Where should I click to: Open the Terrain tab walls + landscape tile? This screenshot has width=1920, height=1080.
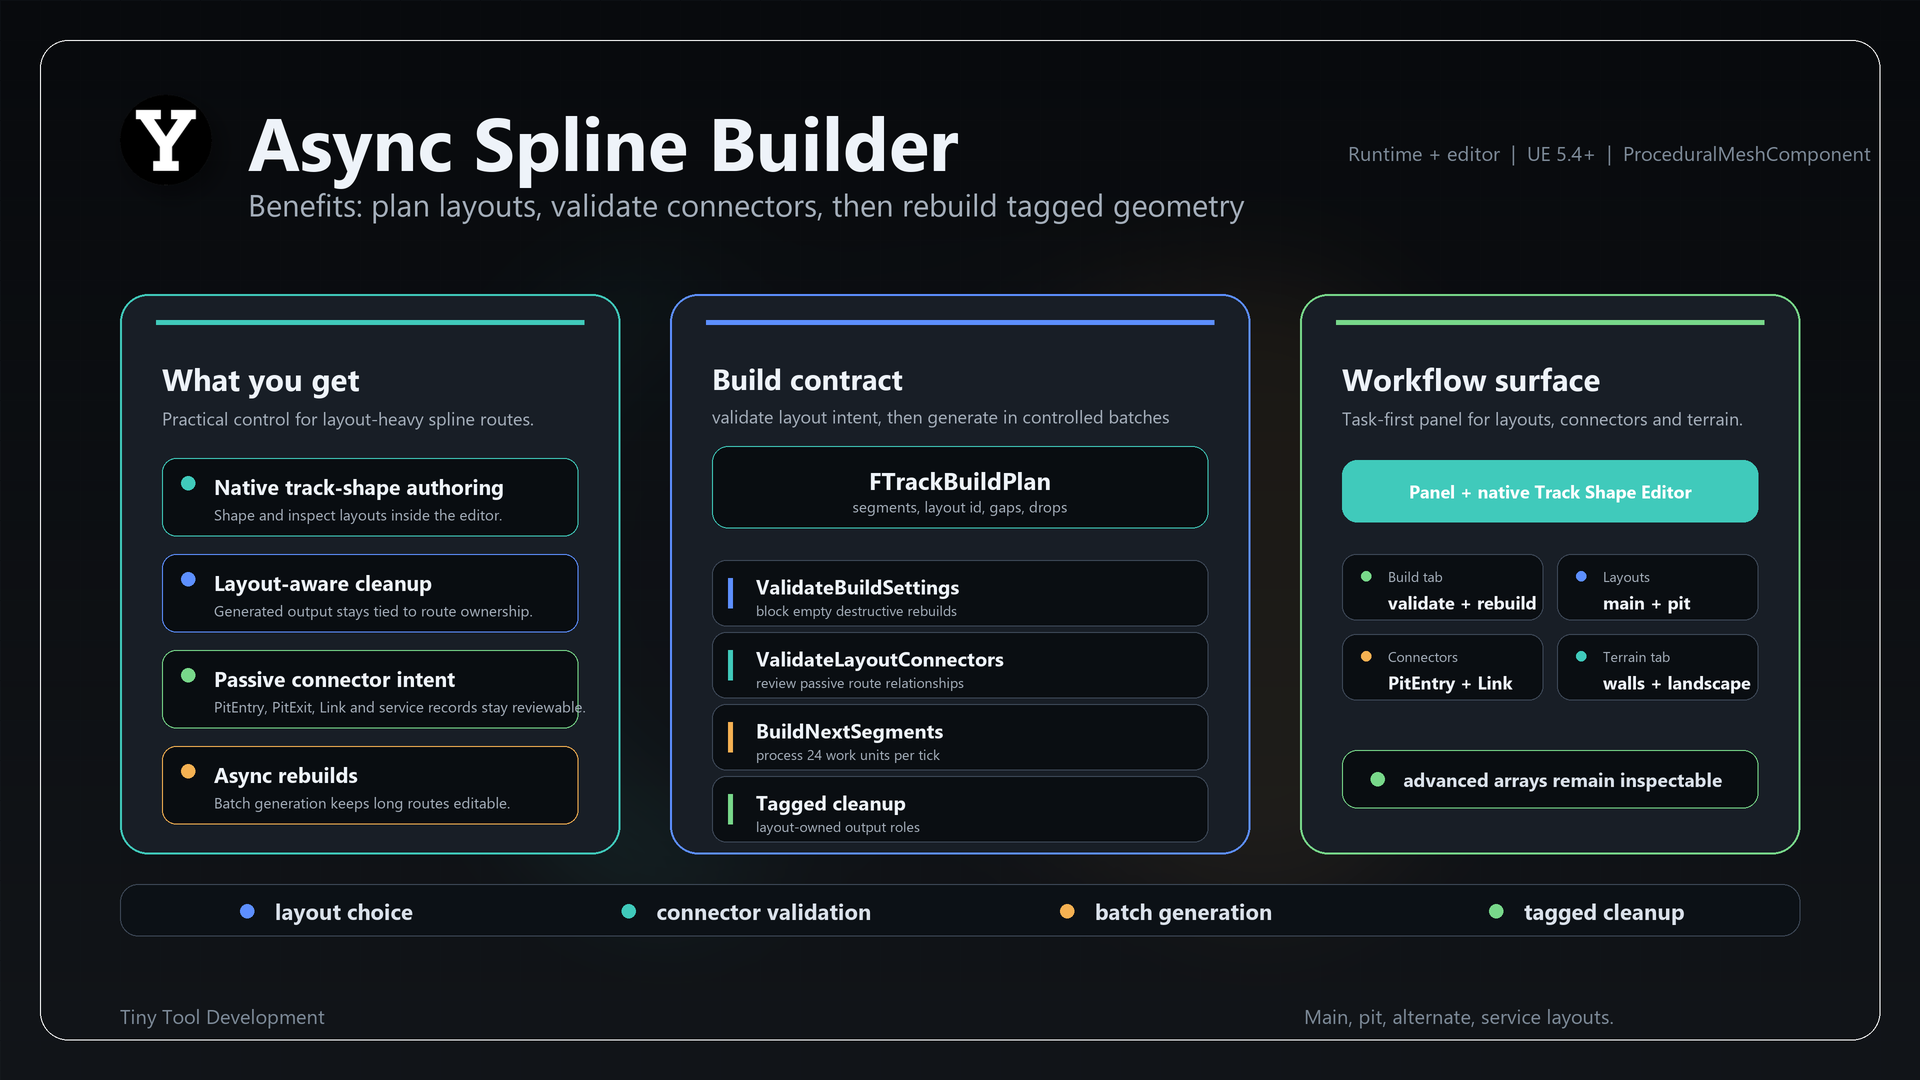1657,667
